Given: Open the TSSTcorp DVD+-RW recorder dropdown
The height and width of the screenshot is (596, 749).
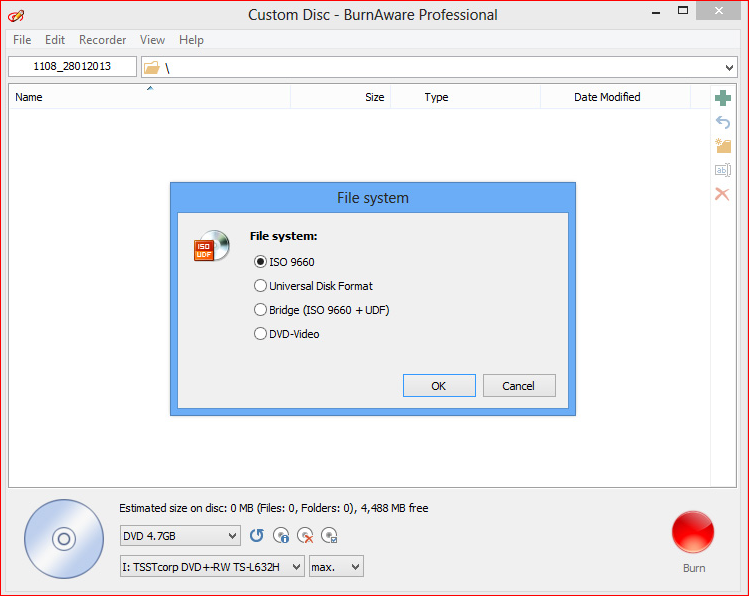Looking at the screenshot, I should click(x=212, y=567).
